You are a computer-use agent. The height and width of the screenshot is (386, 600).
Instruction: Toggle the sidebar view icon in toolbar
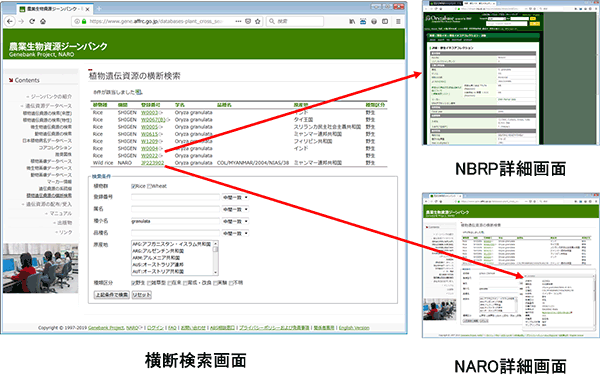pyautogui.click(x=385, y=21)
